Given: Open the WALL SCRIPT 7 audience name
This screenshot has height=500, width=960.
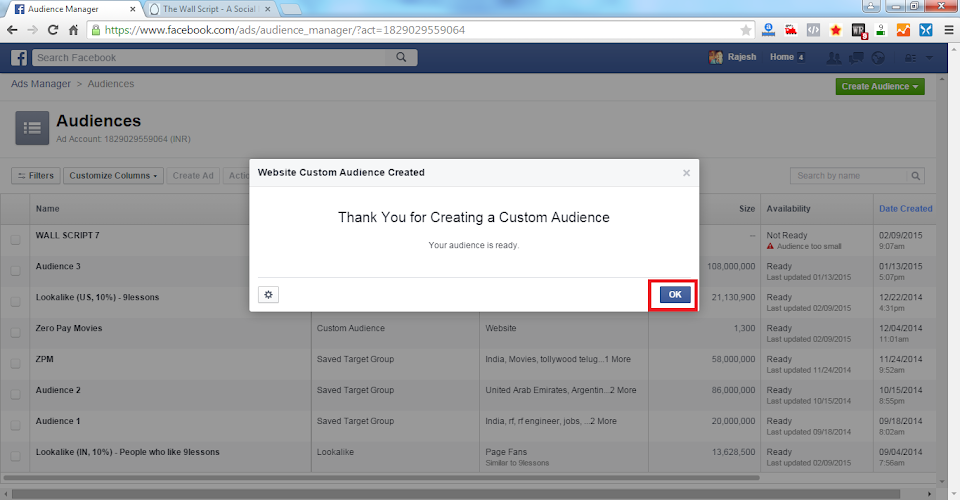Looking at the screenshot, I should click(x=67, y=236).
